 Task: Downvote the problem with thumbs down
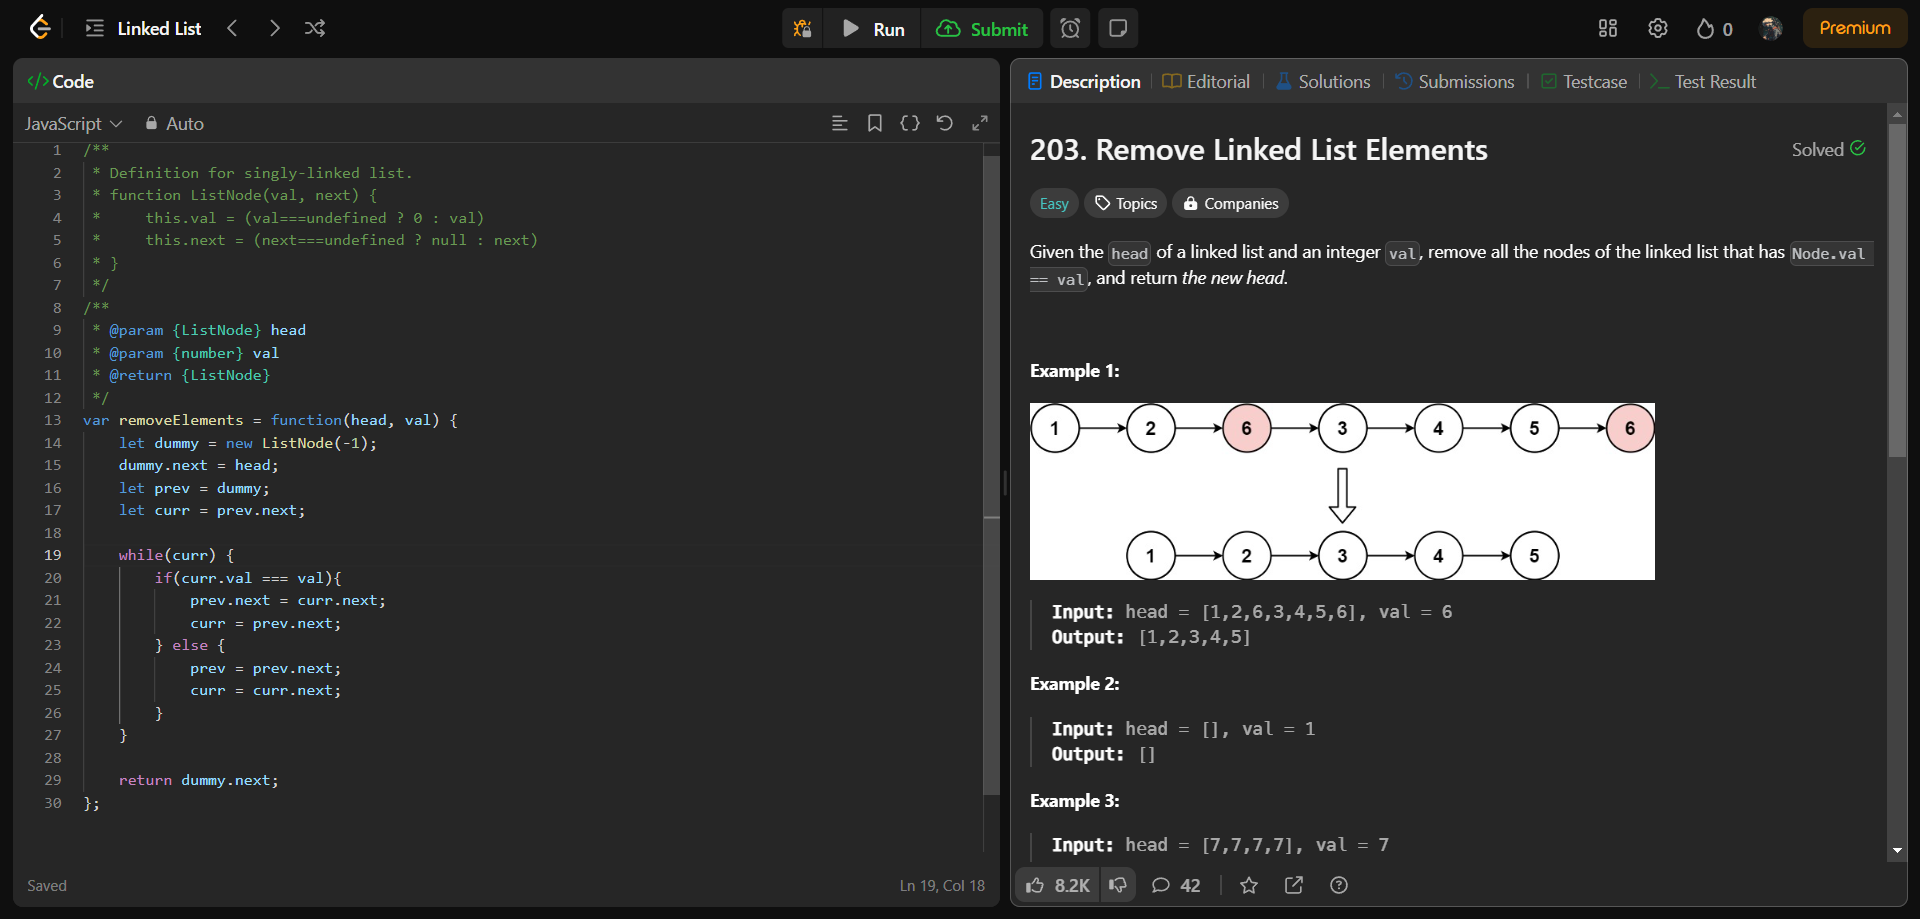click(1118, 885)
